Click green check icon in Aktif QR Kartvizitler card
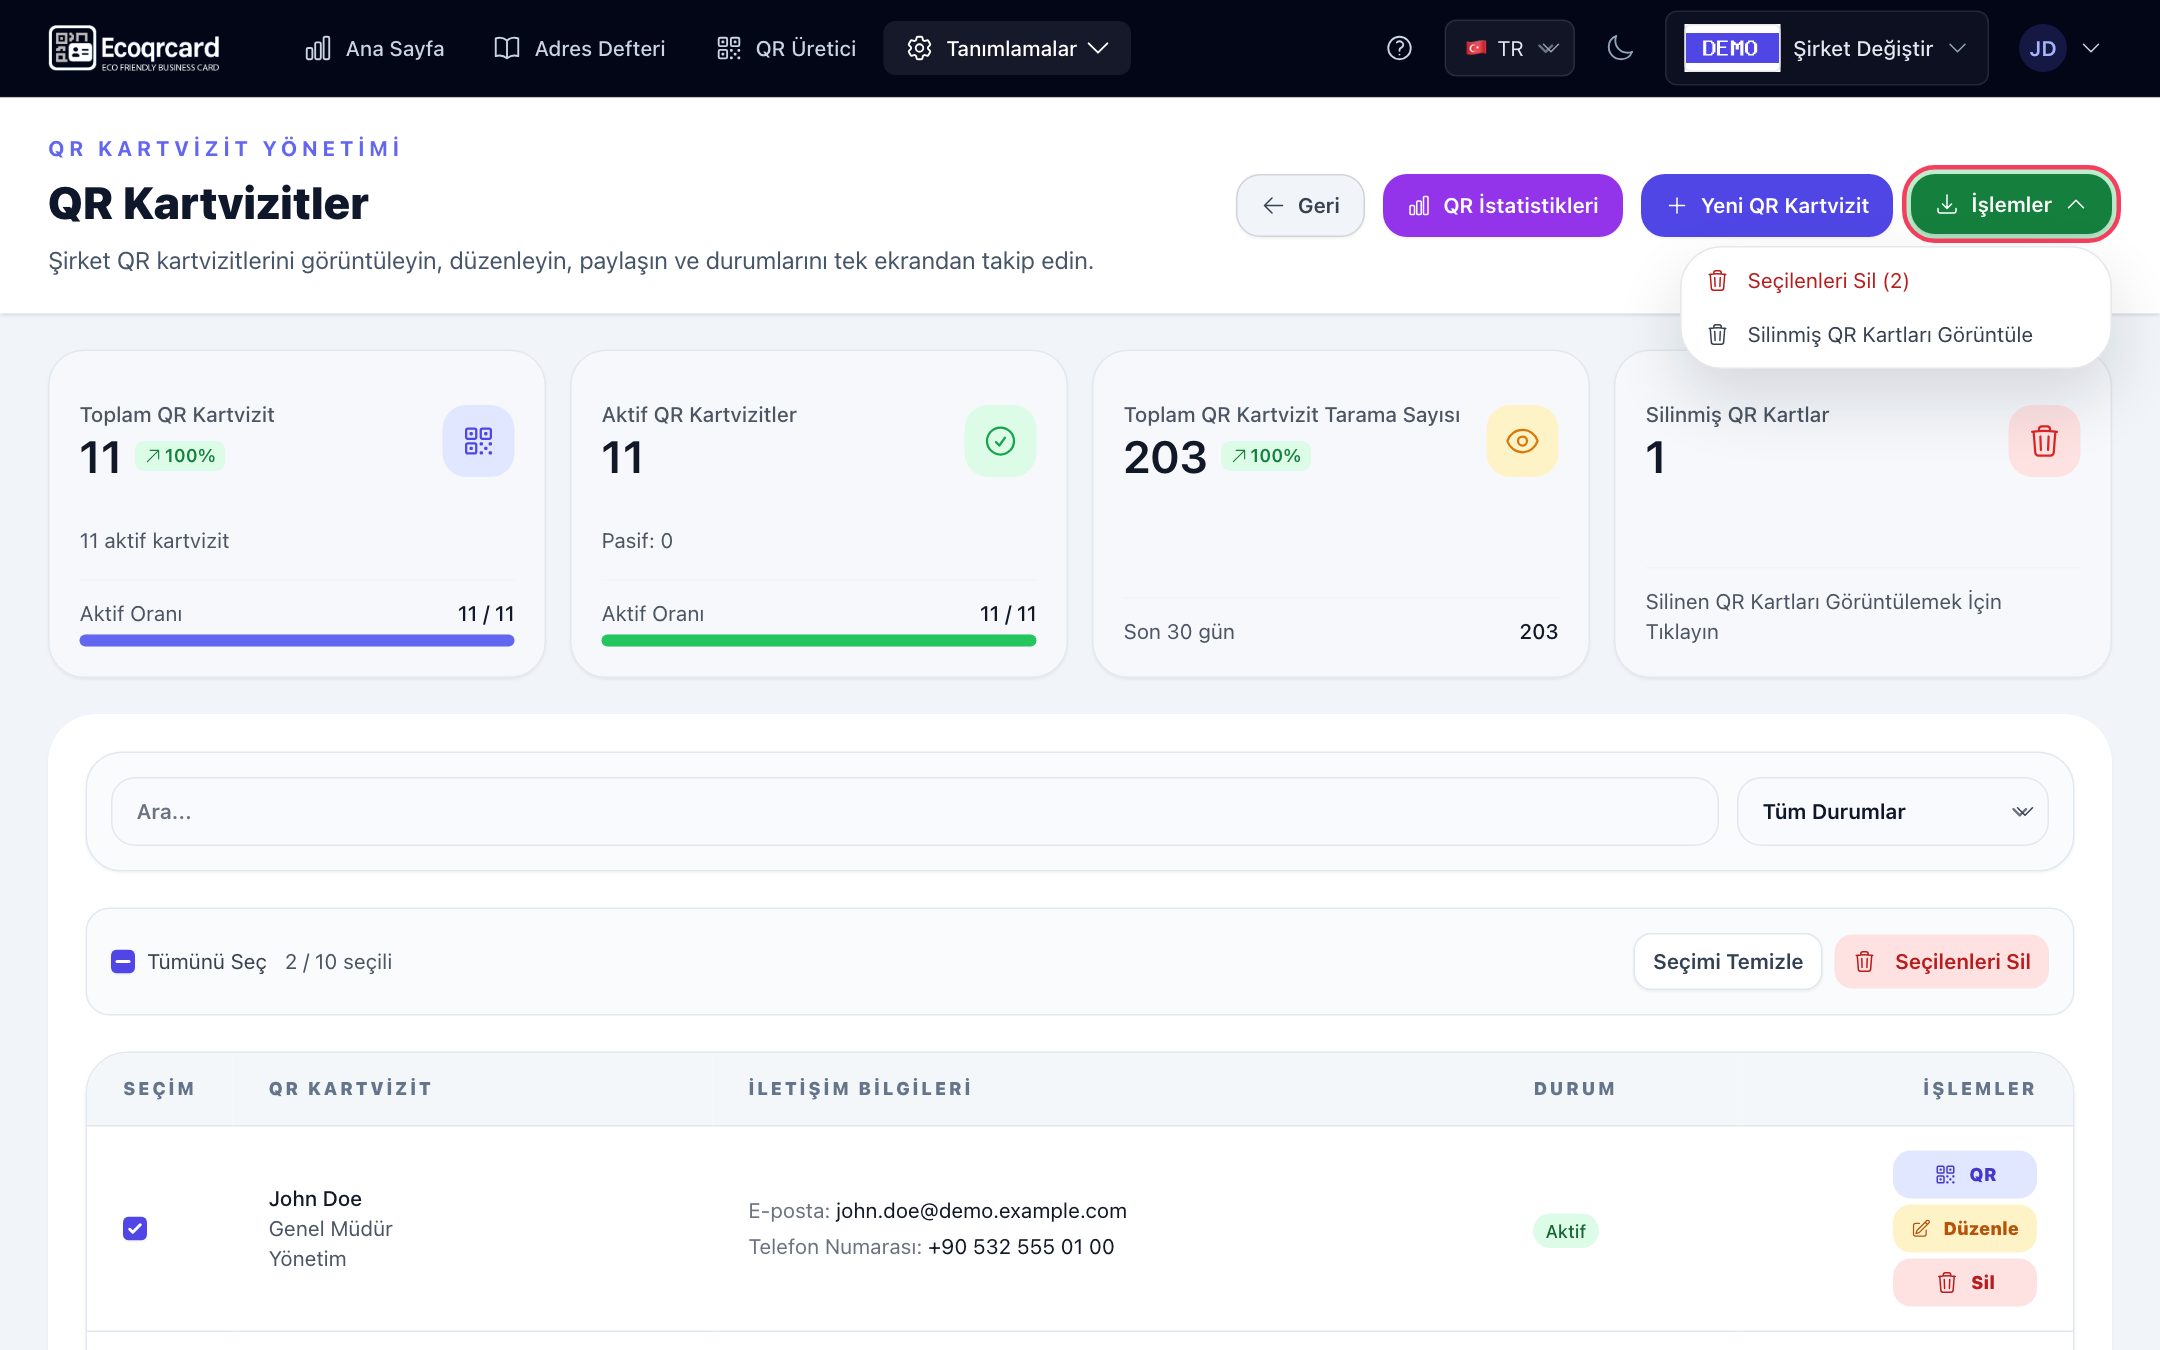 click(x=1000, y=441)
